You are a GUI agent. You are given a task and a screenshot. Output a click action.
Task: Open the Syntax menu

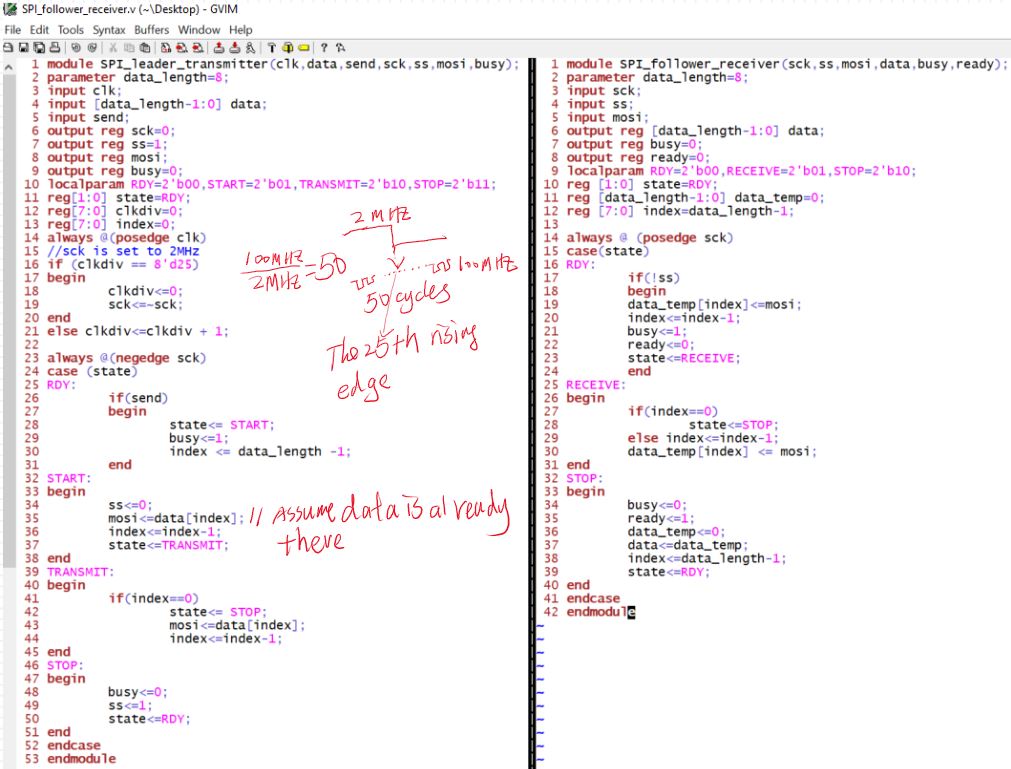pyautogui.click(x=109, y=30)
